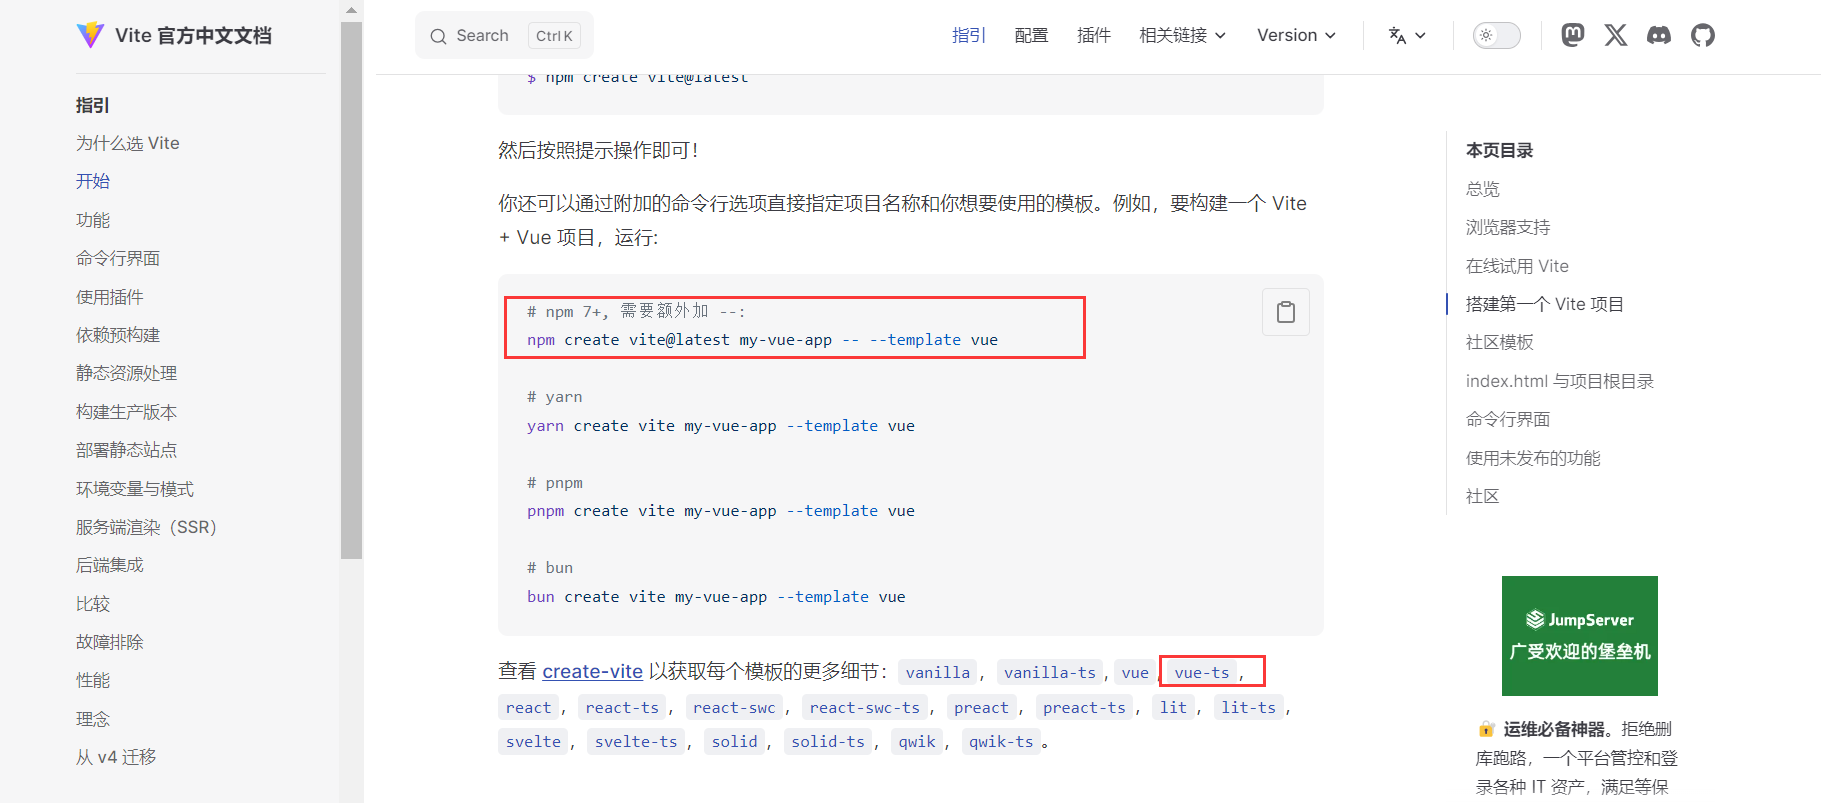Screen dimensions: 1821x803
Task: Copy the code block with clipboard icon
Action: click(x=1286, y=312)
